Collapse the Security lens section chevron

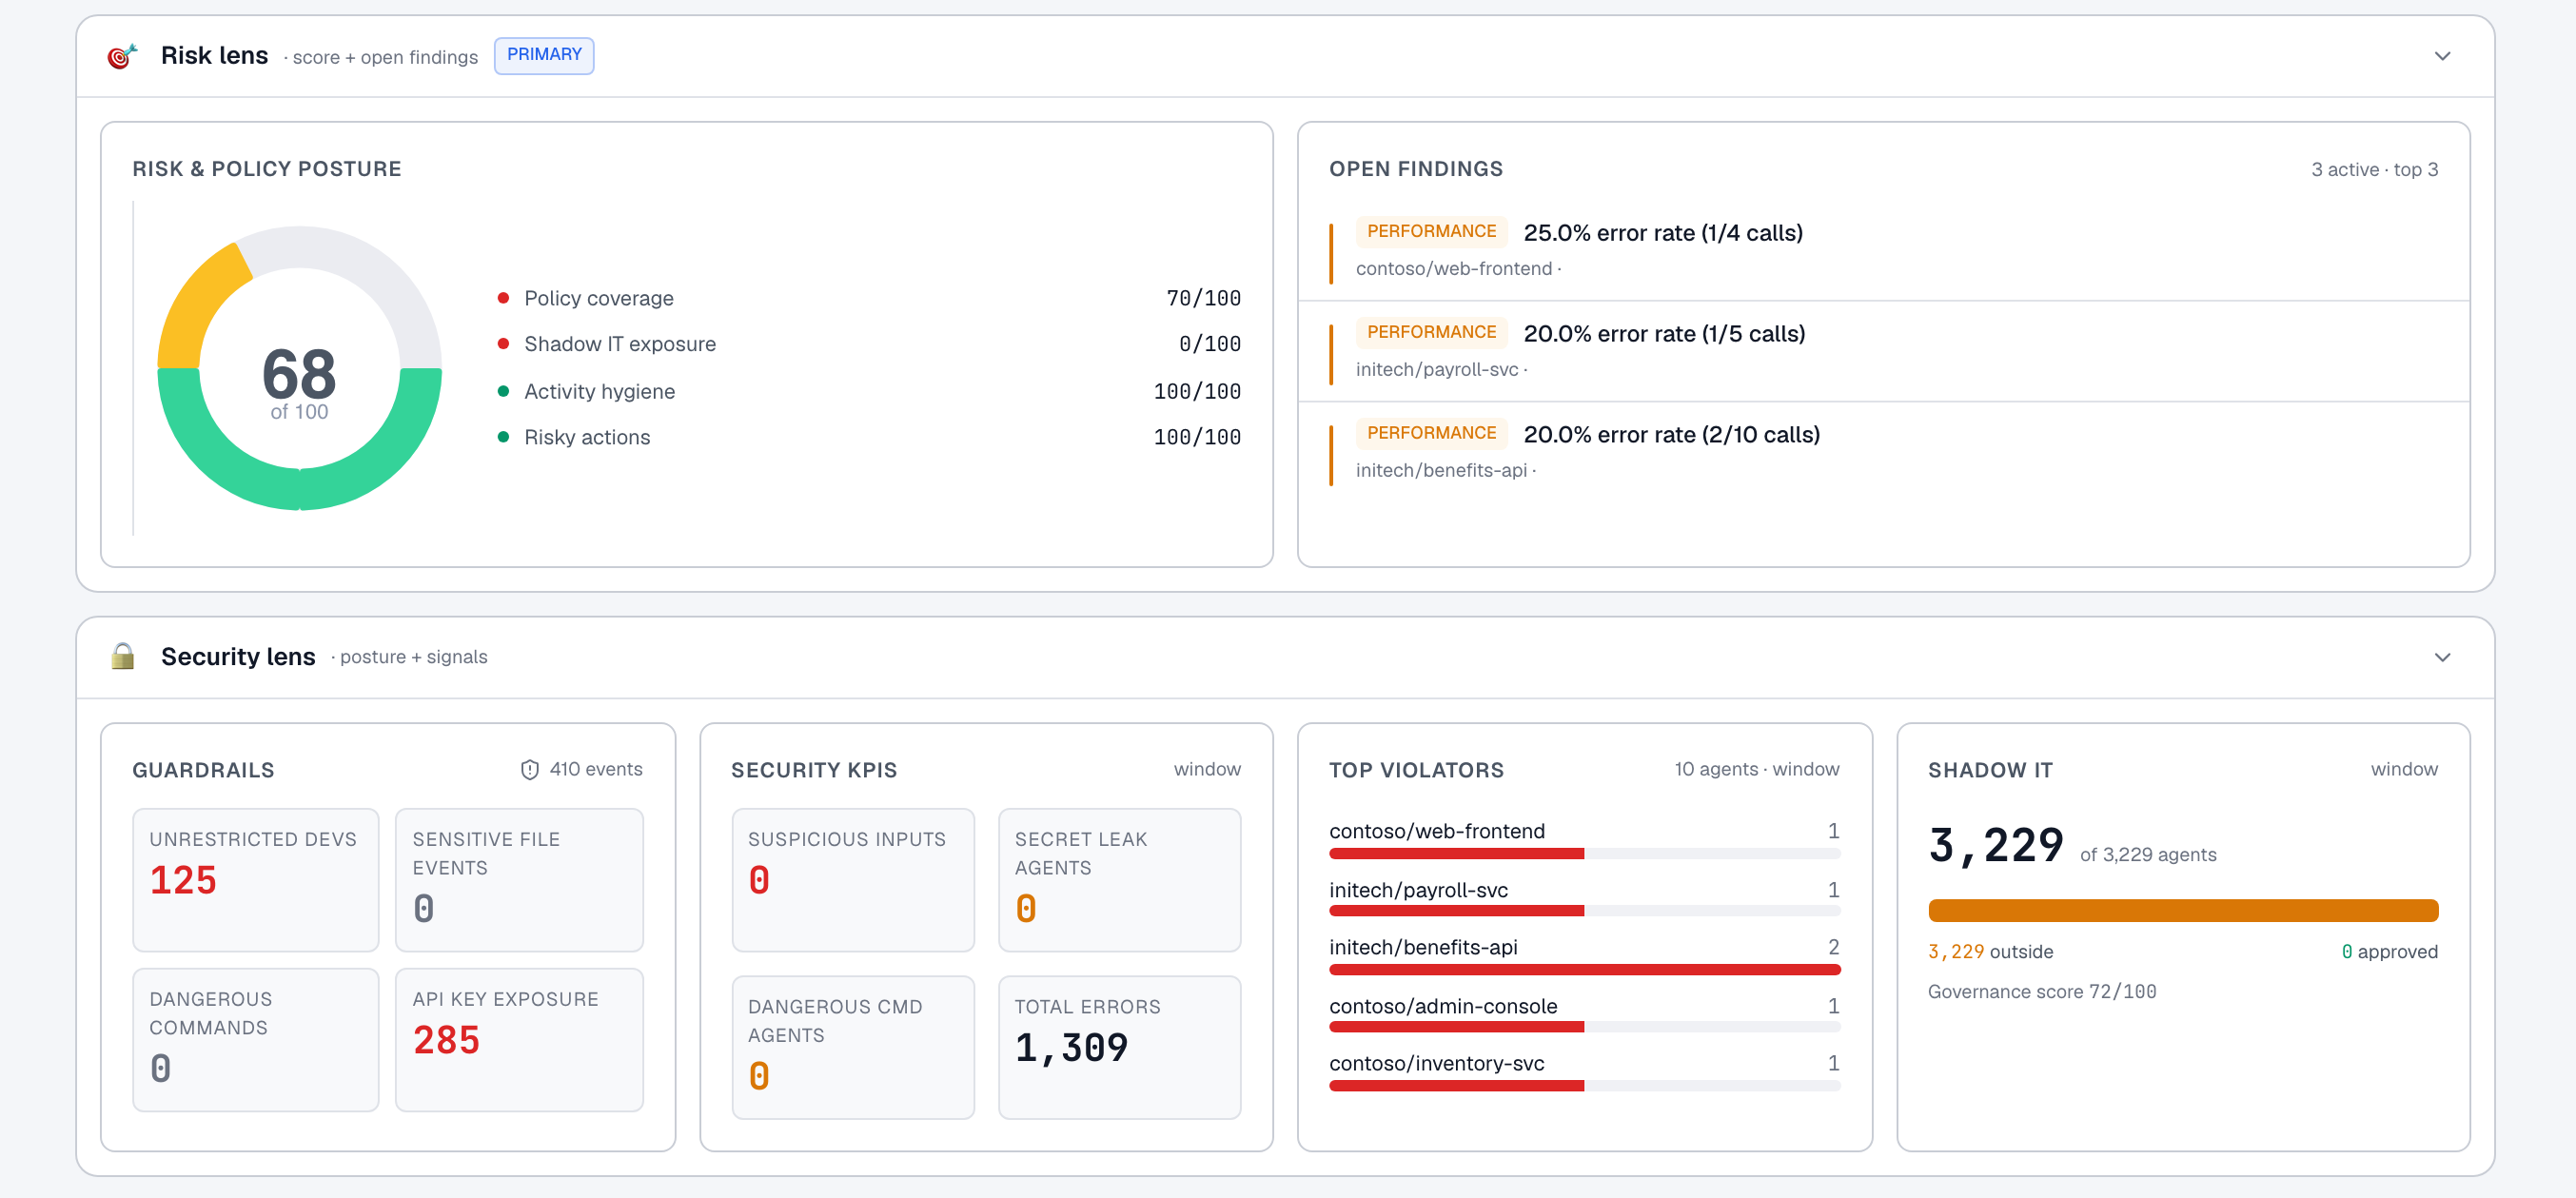pyautogui.click(x=2442, y=657)
